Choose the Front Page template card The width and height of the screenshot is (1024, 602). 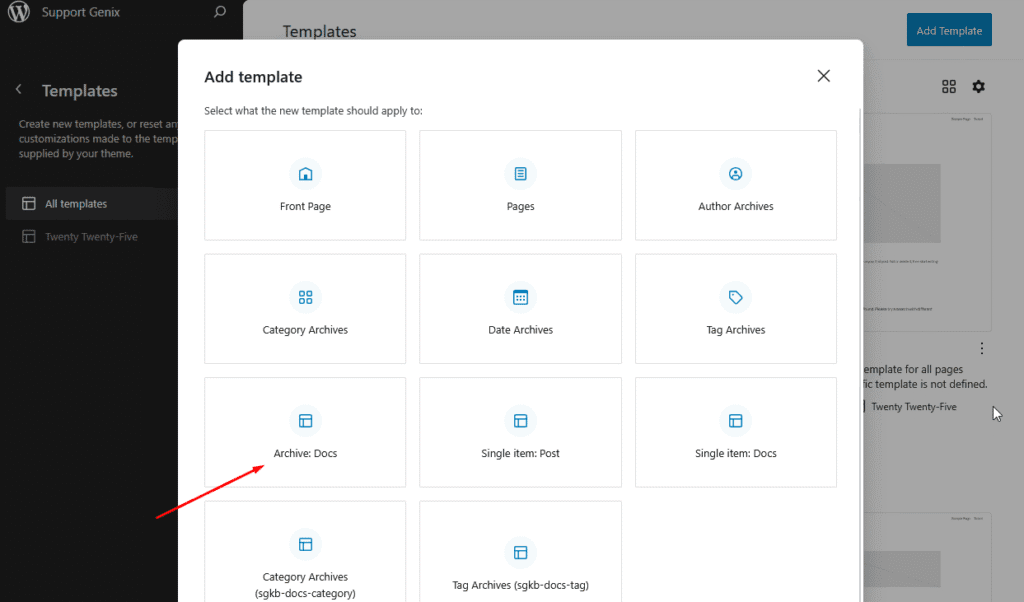[x=305, y=185]
